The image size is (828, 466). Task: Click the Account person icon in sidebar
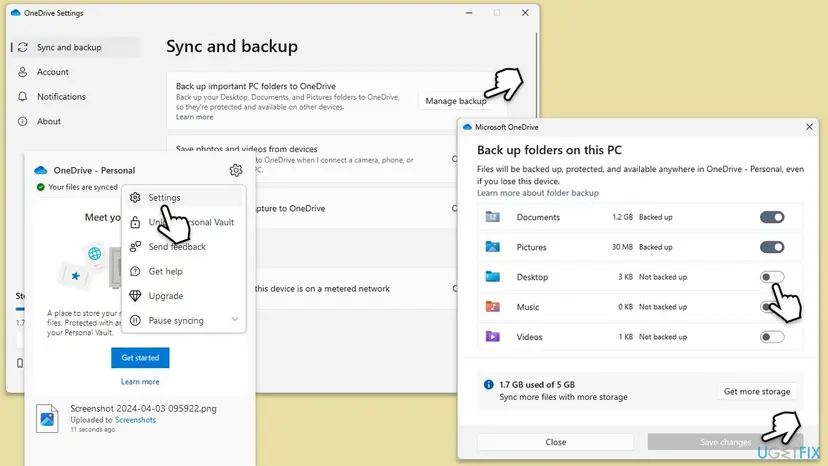[23, 72]
